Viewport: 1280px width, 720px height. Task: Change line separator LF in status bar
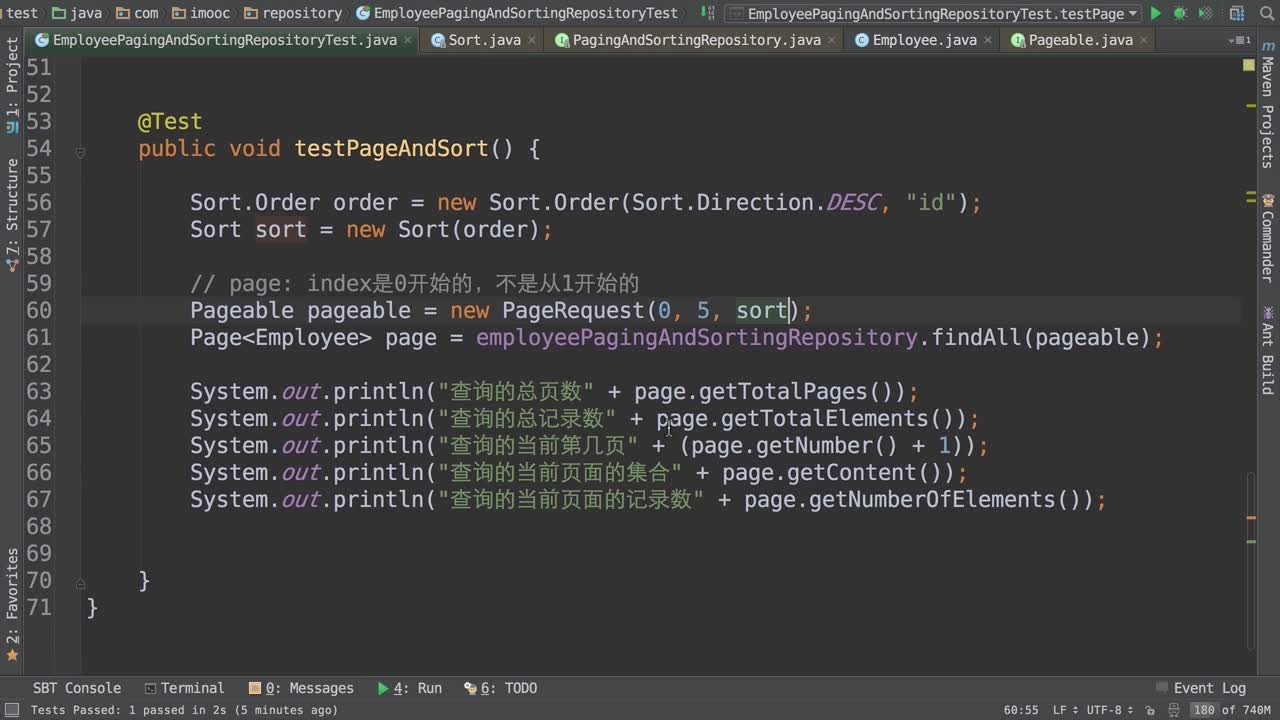[x=1063, y=710]
